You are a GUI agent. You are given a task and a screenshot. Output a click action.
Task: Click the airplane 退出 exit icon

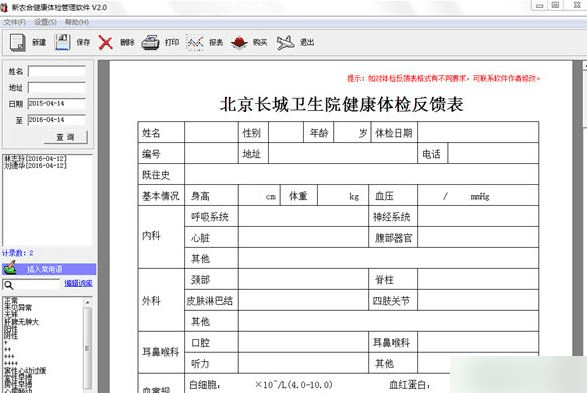(x=285, y=42)
